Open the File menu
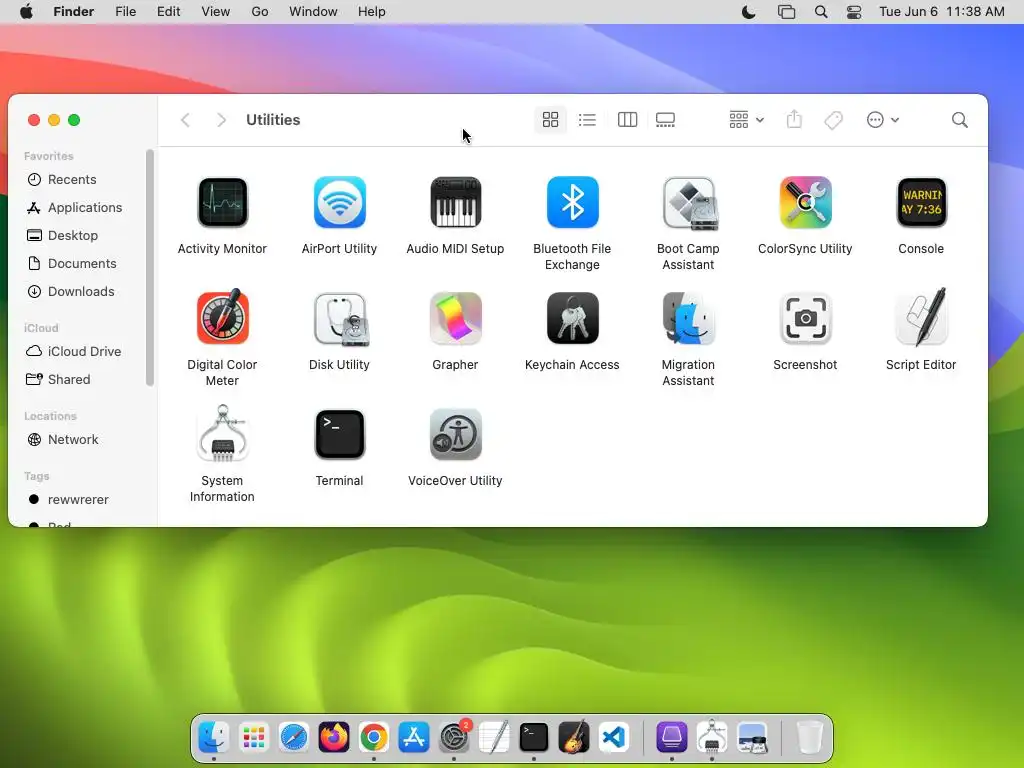 (x=125, y=12)
